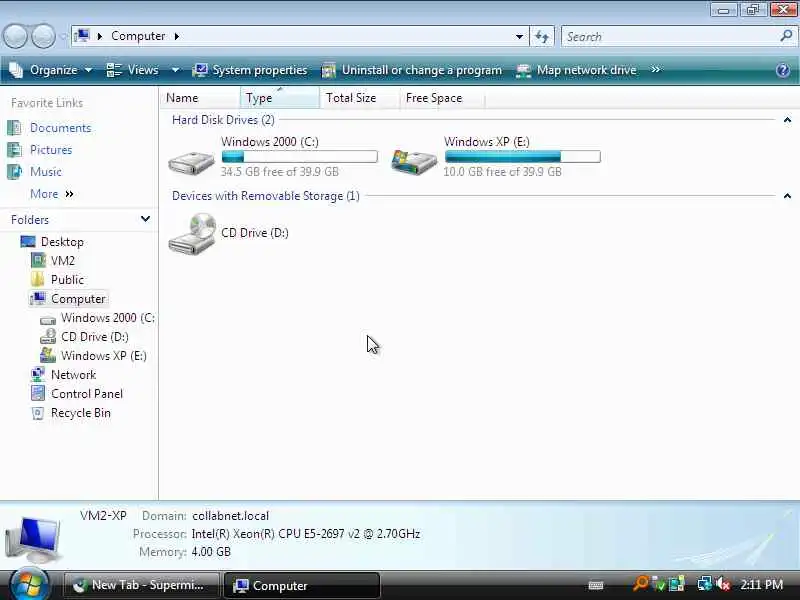Screen dimensions: 800x600
Task: Click Uninstall or change a program
Action: (412, 70)
